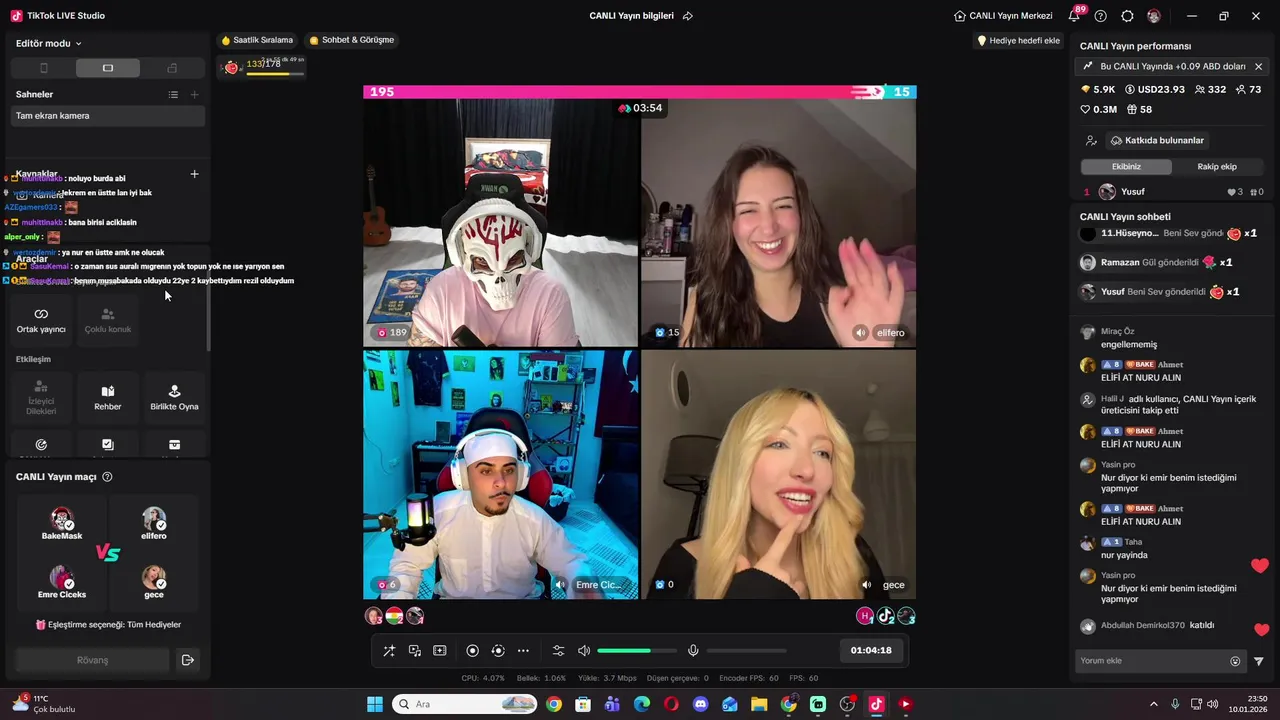Open the Birlikte Oyna tool
Viewport: 1280px width, 720px height.
[174, 397]
